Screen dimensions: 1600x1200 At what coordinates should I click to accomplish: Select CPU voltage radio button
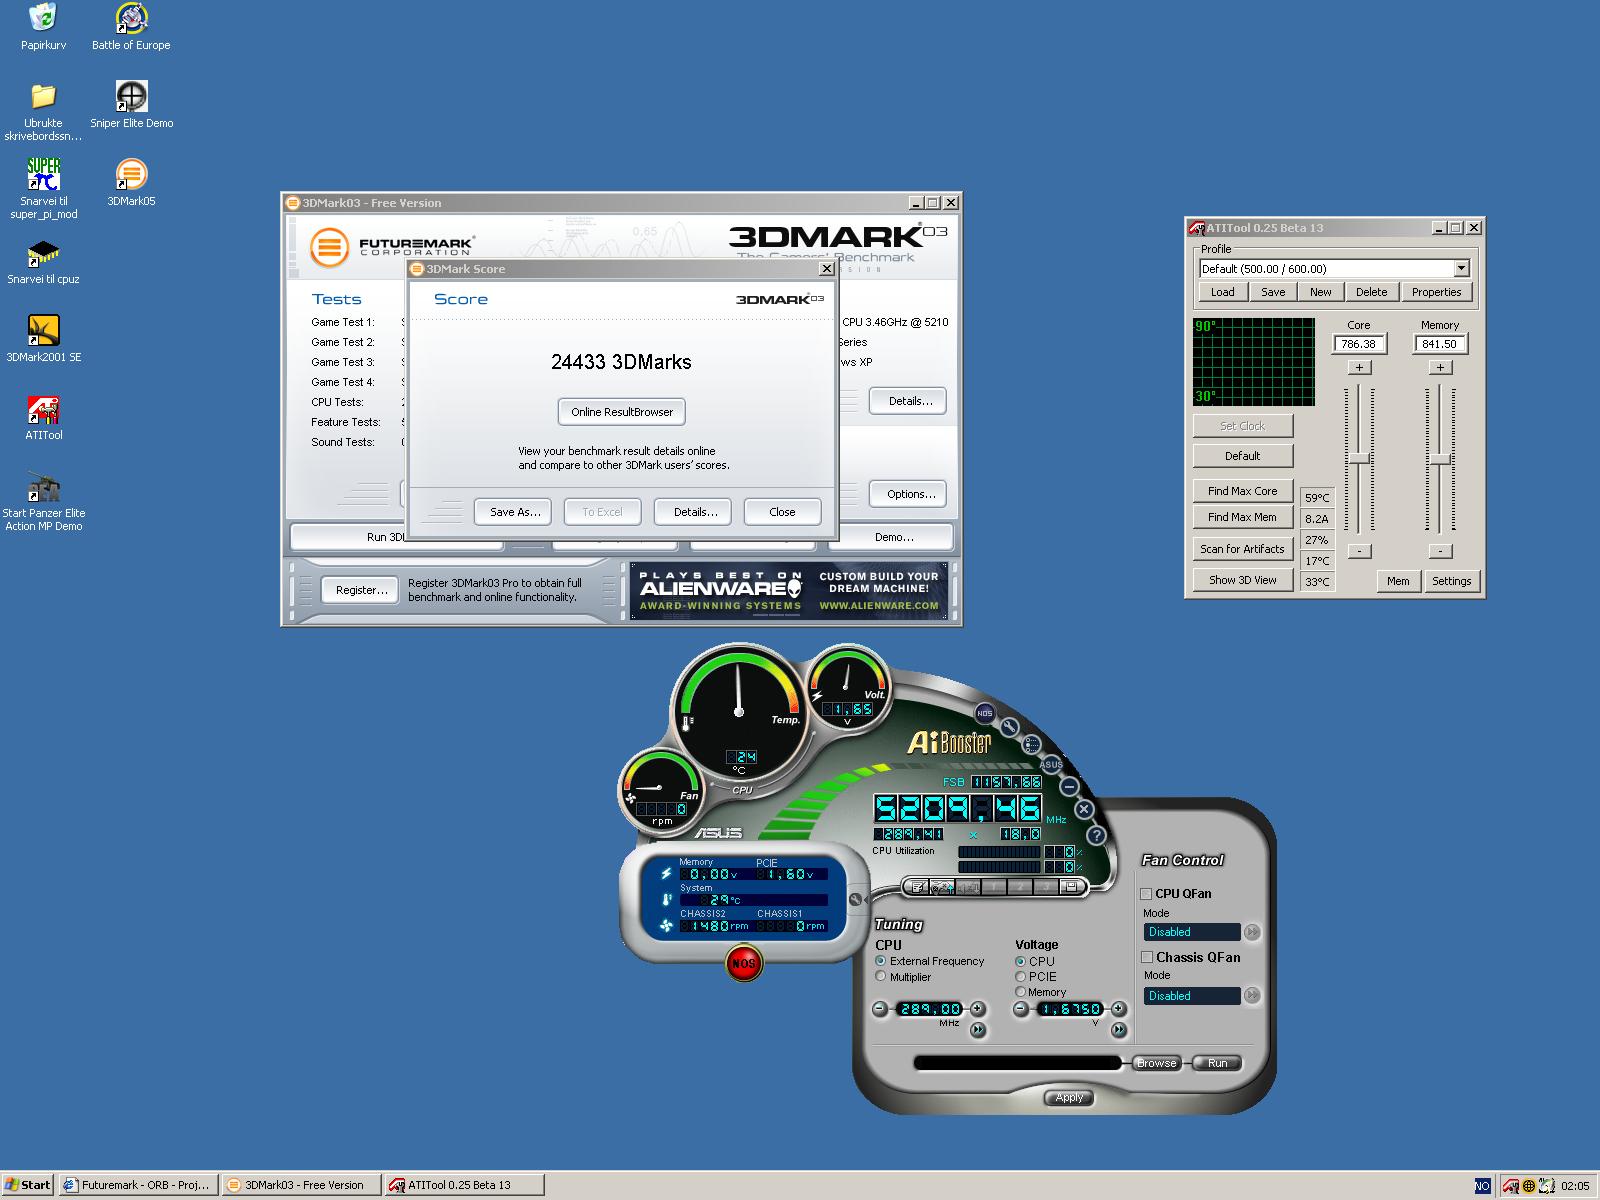point(1021,961)
